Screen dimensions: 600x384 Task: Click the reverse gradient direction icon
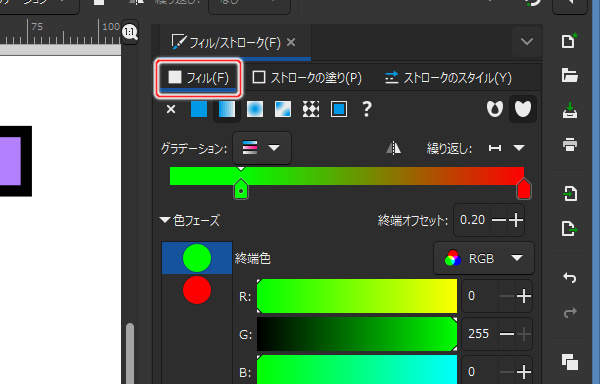click(x=393, y=148)
